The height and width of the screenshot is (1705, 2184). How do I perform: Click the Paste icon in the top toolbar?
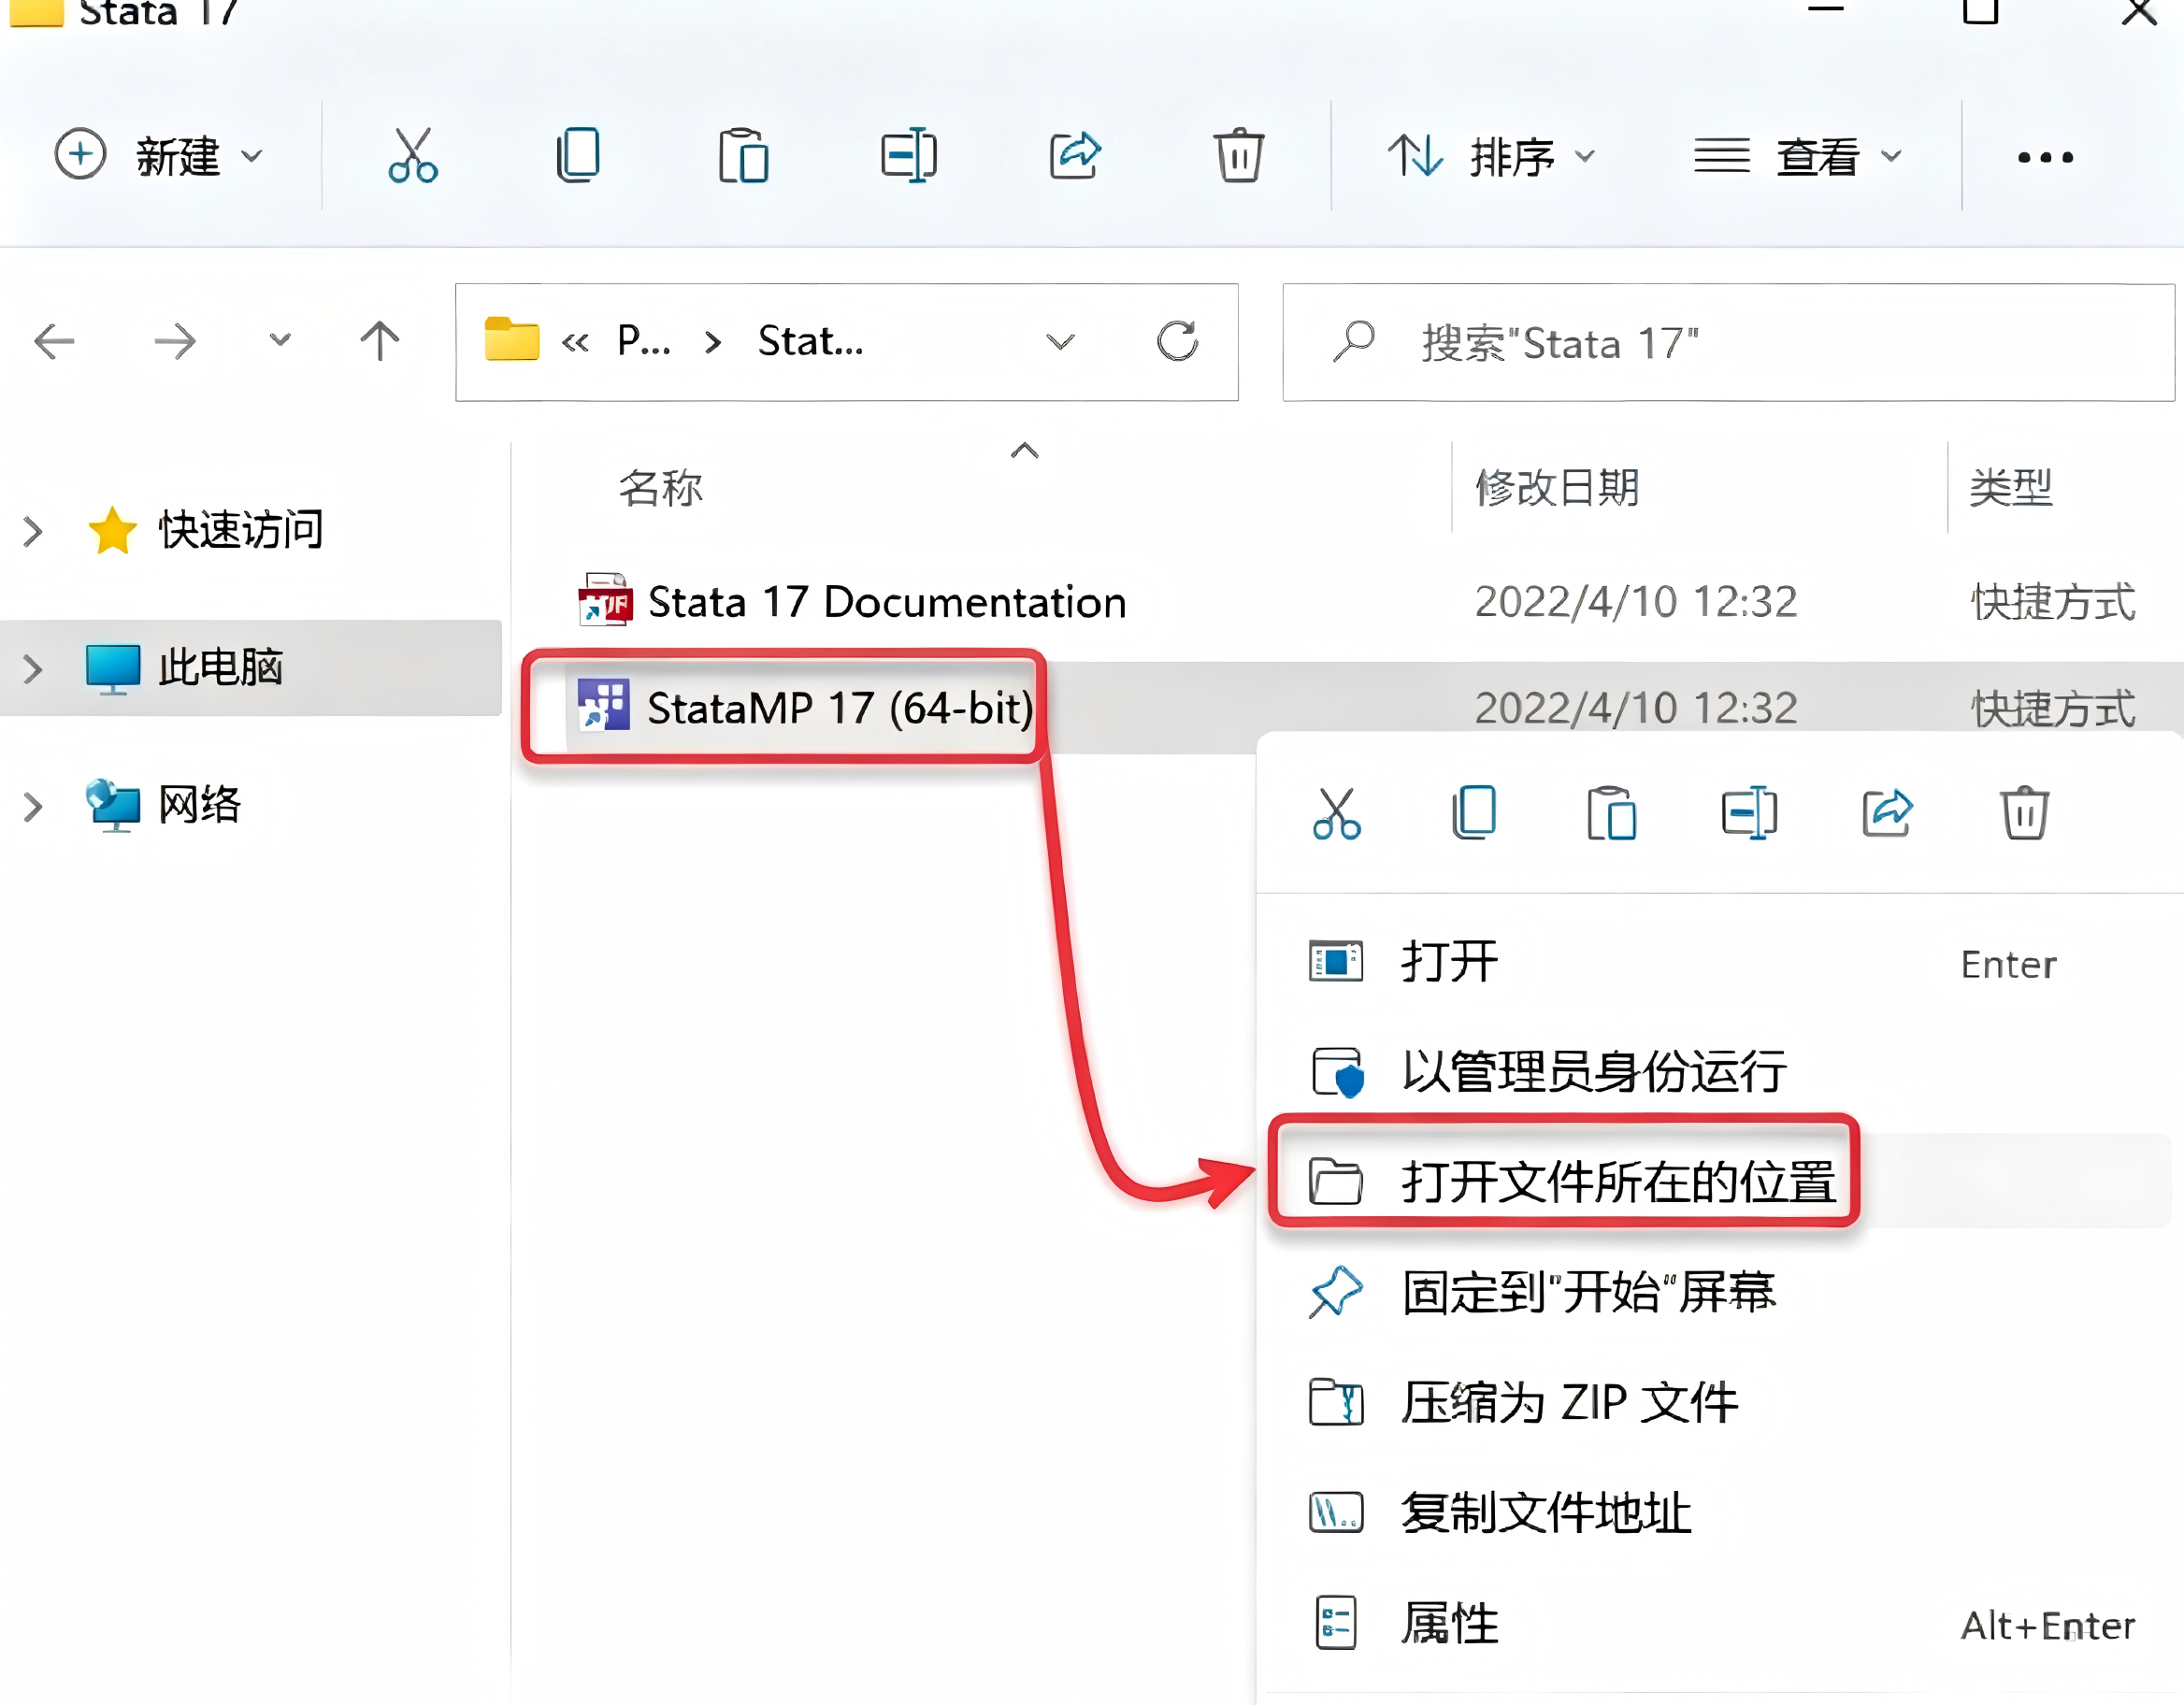(x=743, y=155)
